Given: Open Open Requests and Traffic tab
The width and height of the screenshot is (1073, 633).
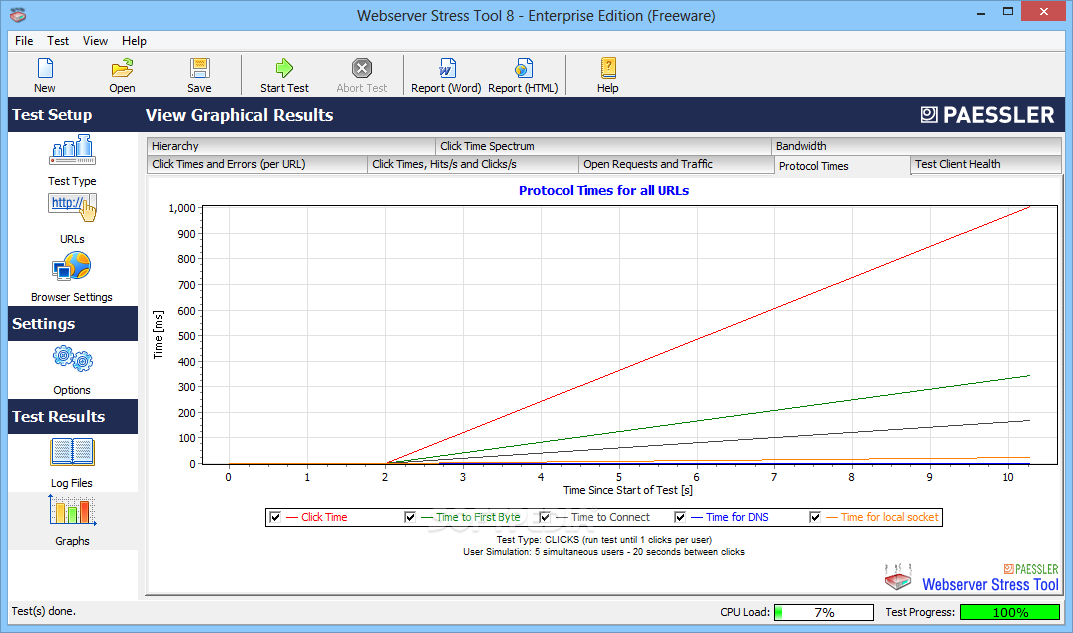Looking at the screenshot, I should (676, 164).
